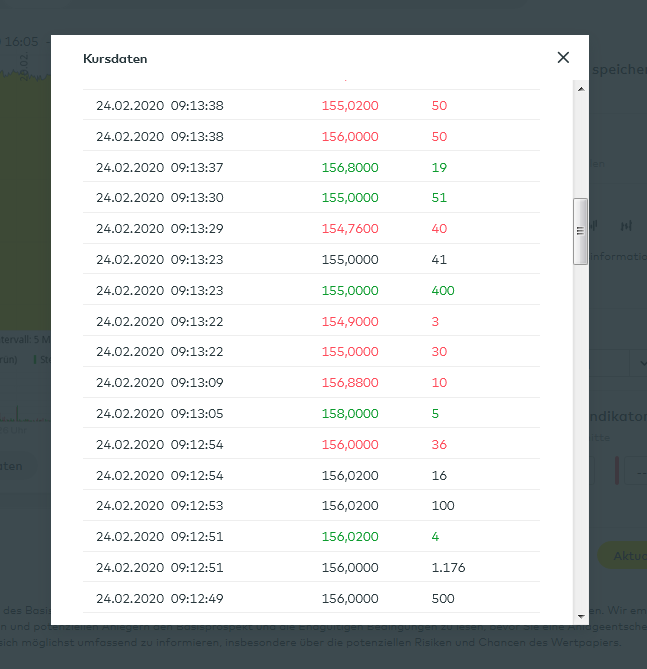Select the red price 154,7600

pos(350,229)
